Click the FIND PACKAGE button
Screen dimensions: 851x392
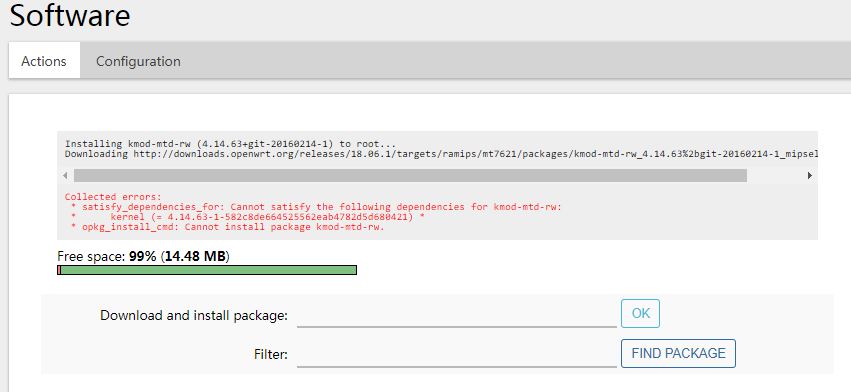[x=678, y=353]
